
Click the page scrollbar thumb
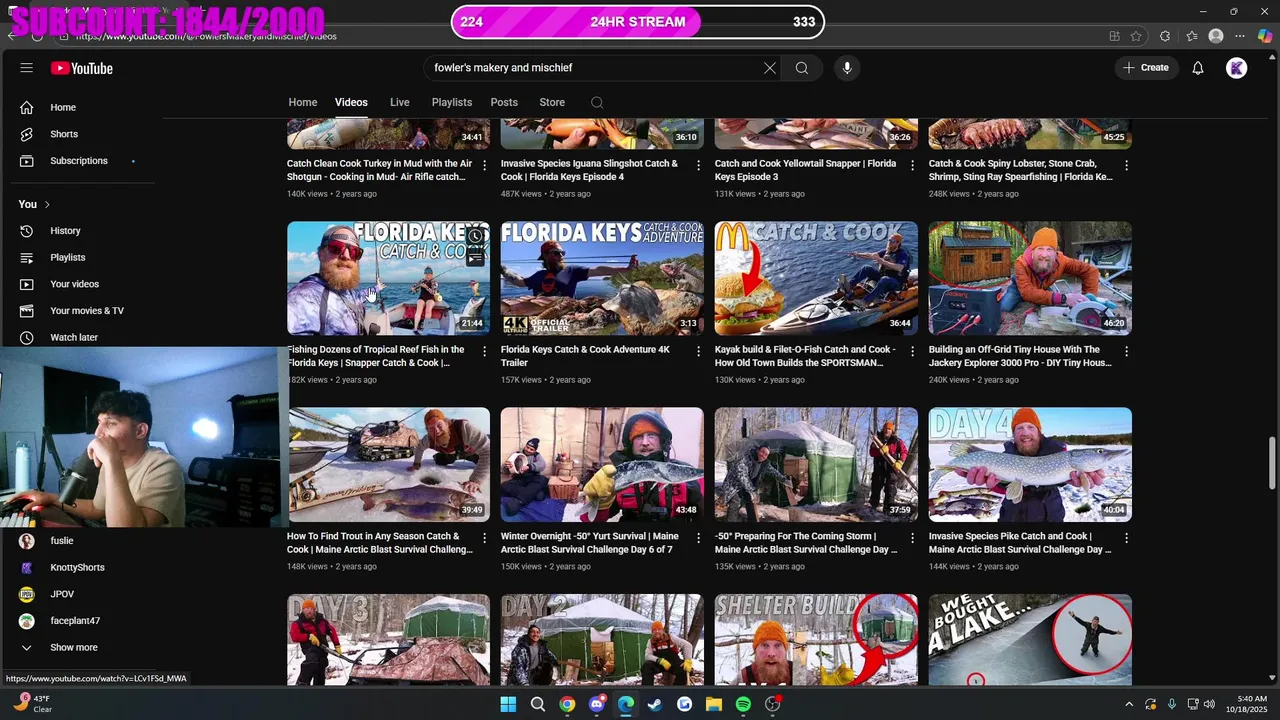[x=1272, y=464]
